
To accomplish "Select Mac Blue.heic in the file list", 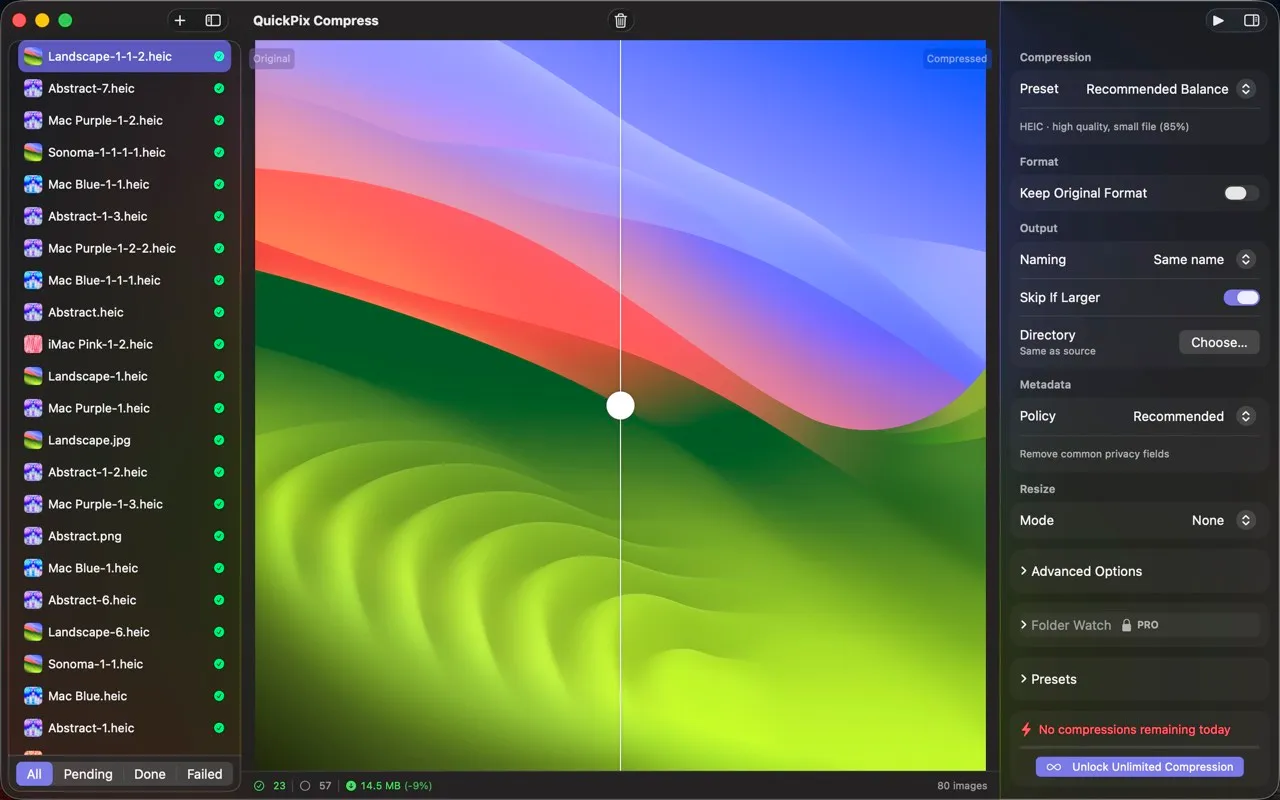I will coord(124,696).
